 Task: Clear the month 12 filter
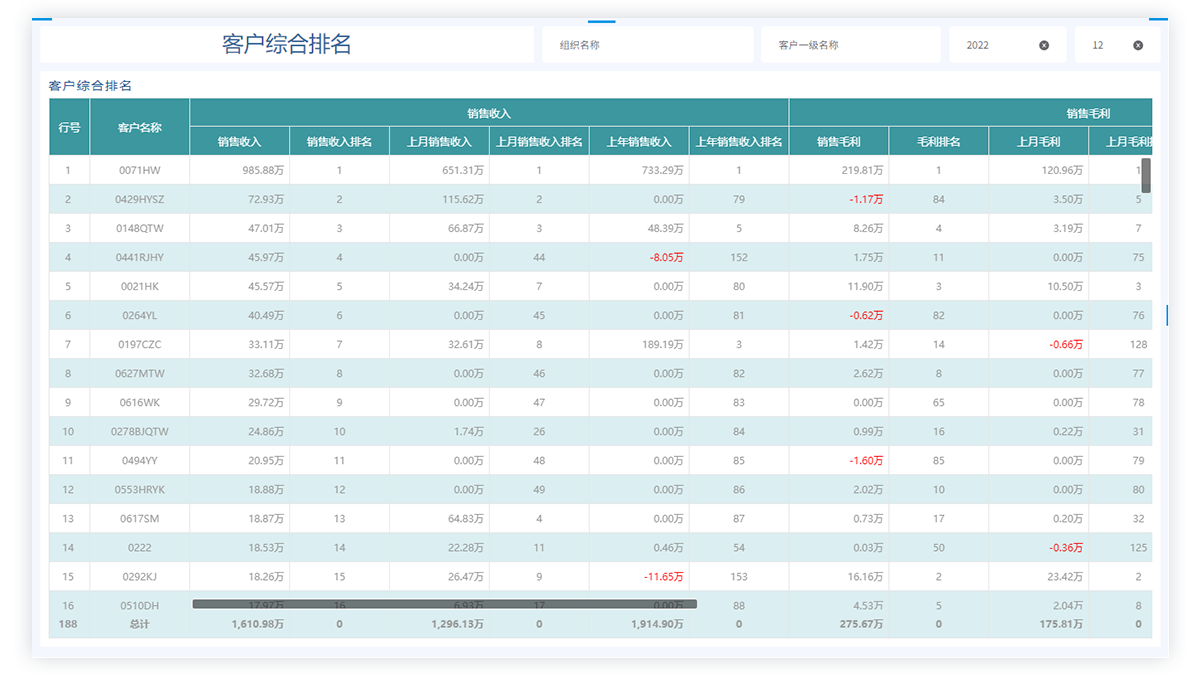(x=1138, y=45)
